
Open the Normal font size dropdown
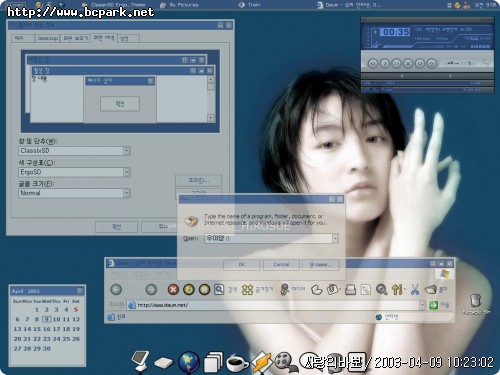pos(126,193)
